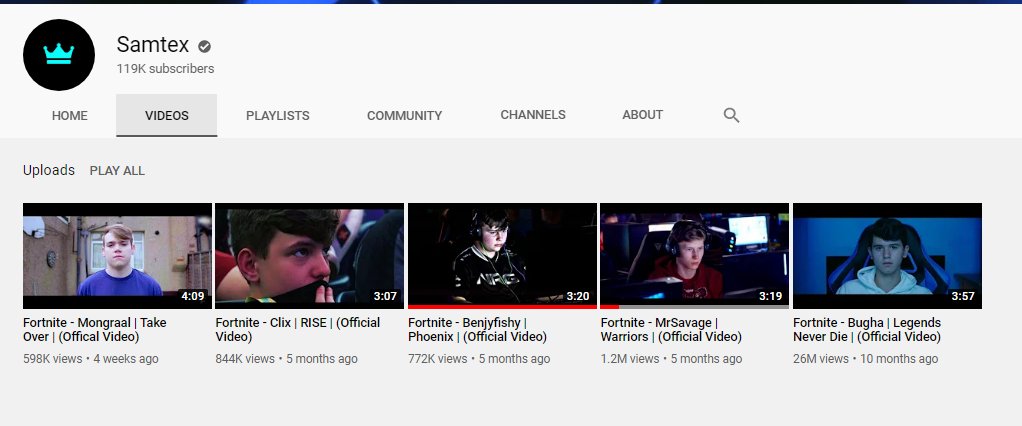Click '26M views • 10 months ago' text

(866, 359)
